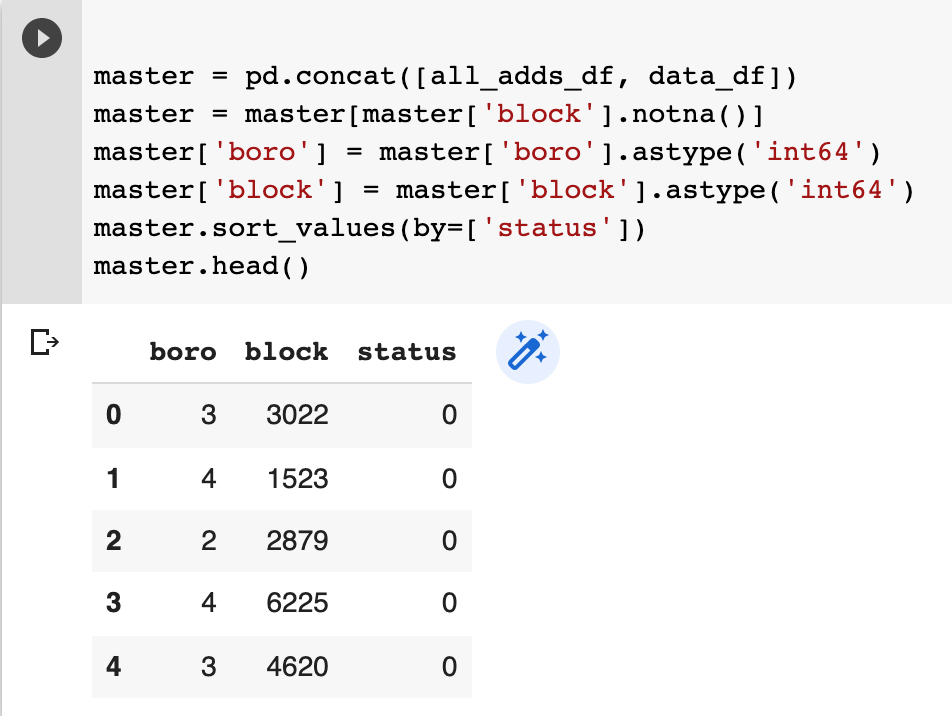Screen dimensions: 952x716
Task: Click the 'block' column header
Action: 286,352
